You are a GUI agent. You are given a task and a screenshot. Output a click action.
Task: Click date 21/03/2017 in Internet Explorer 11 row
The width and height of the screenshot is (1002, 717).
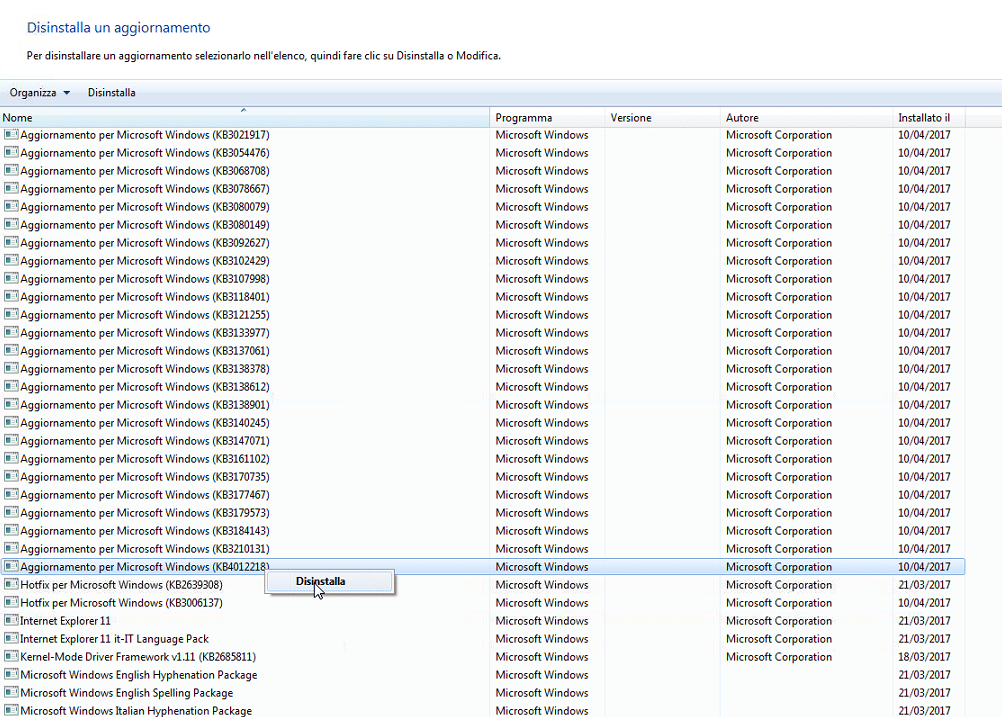(x=924, y=621)
